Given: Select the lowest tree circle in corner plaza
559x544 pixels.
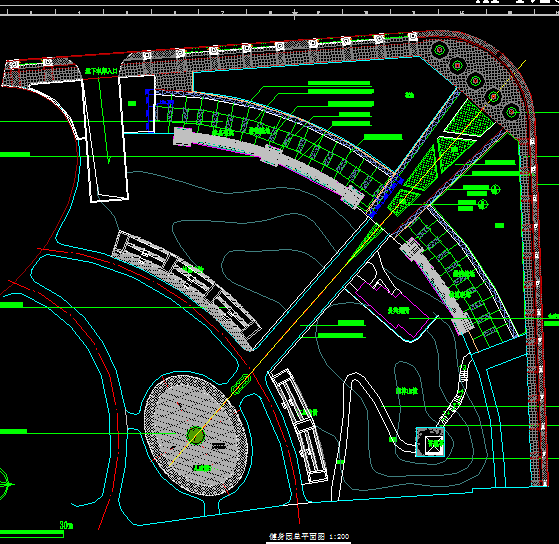Looking at the screenshot, I should [512, 112].
